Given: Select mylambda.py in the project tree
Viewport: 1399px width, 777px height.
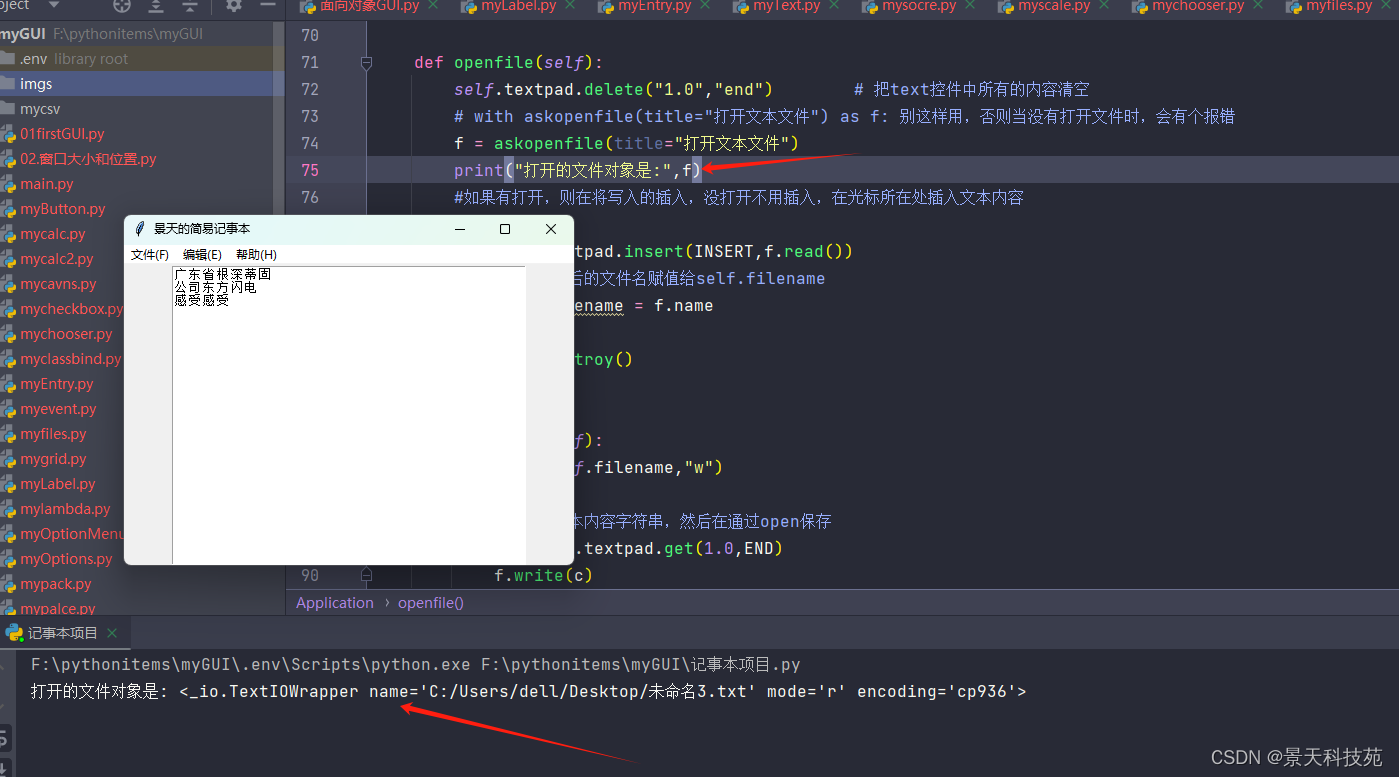Looking at the screenshot, I should pos(65,509).
